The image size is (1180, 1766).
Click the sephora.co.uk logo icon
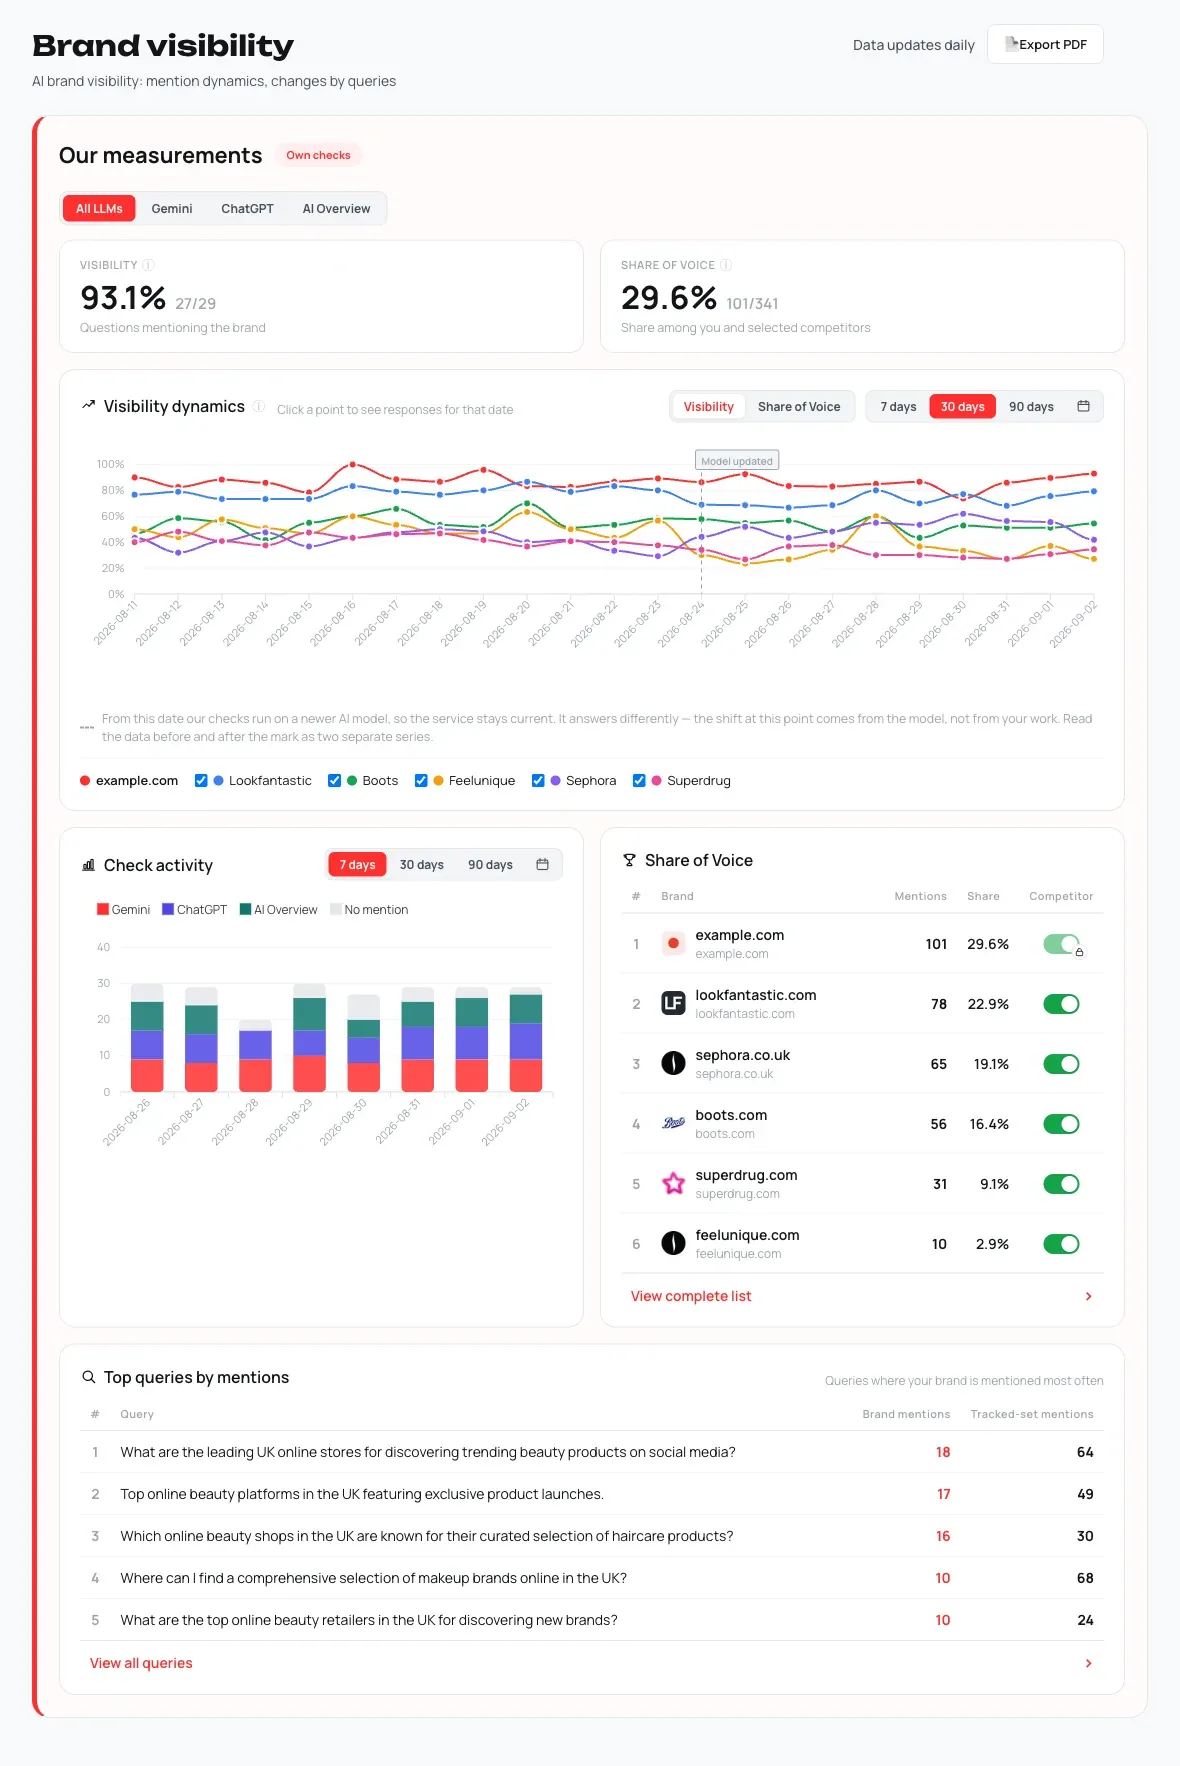tap(673, 1063)
